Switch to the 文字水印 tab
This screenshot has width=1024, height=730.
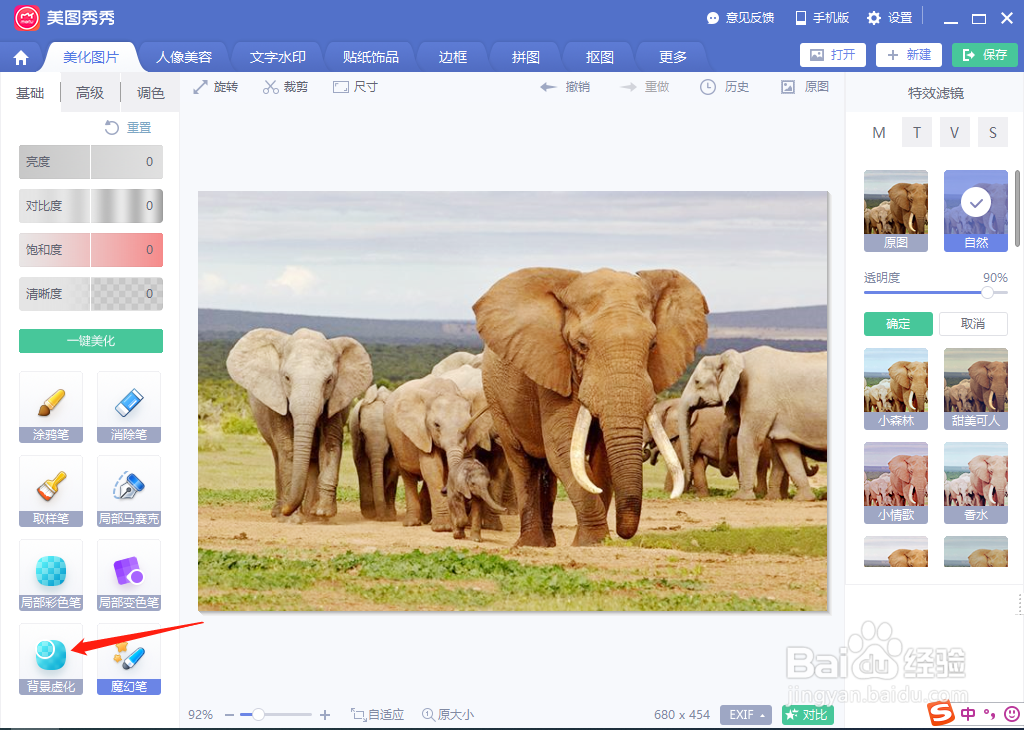click(x=278, y=57)
